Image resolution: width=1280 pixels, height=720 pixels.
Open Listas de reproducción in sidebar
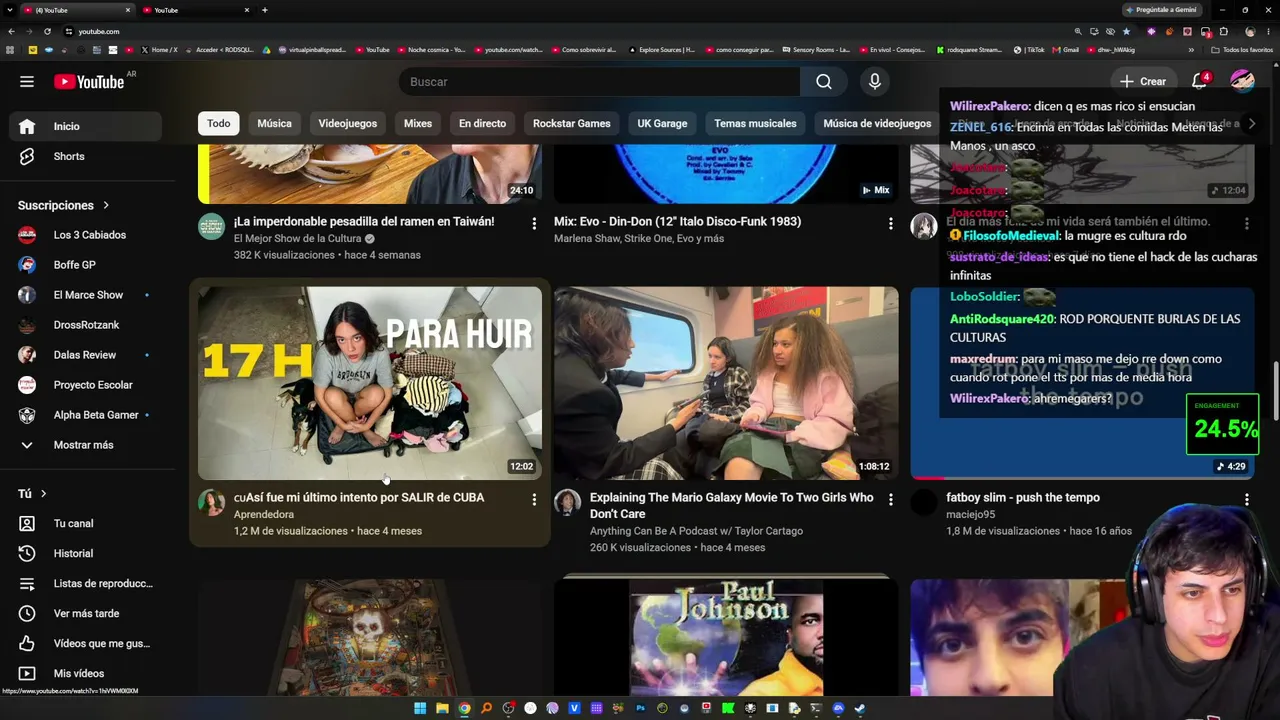[85, 583]
